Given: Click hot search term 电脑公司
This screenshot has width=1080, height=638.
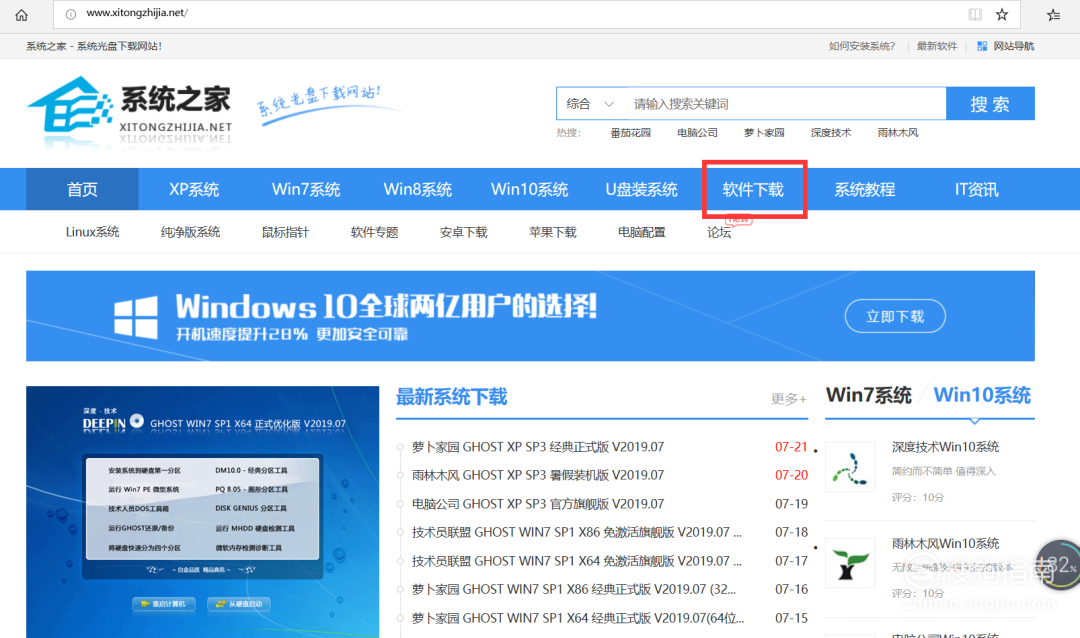Looking at the screenshot, I should [697, 133].
